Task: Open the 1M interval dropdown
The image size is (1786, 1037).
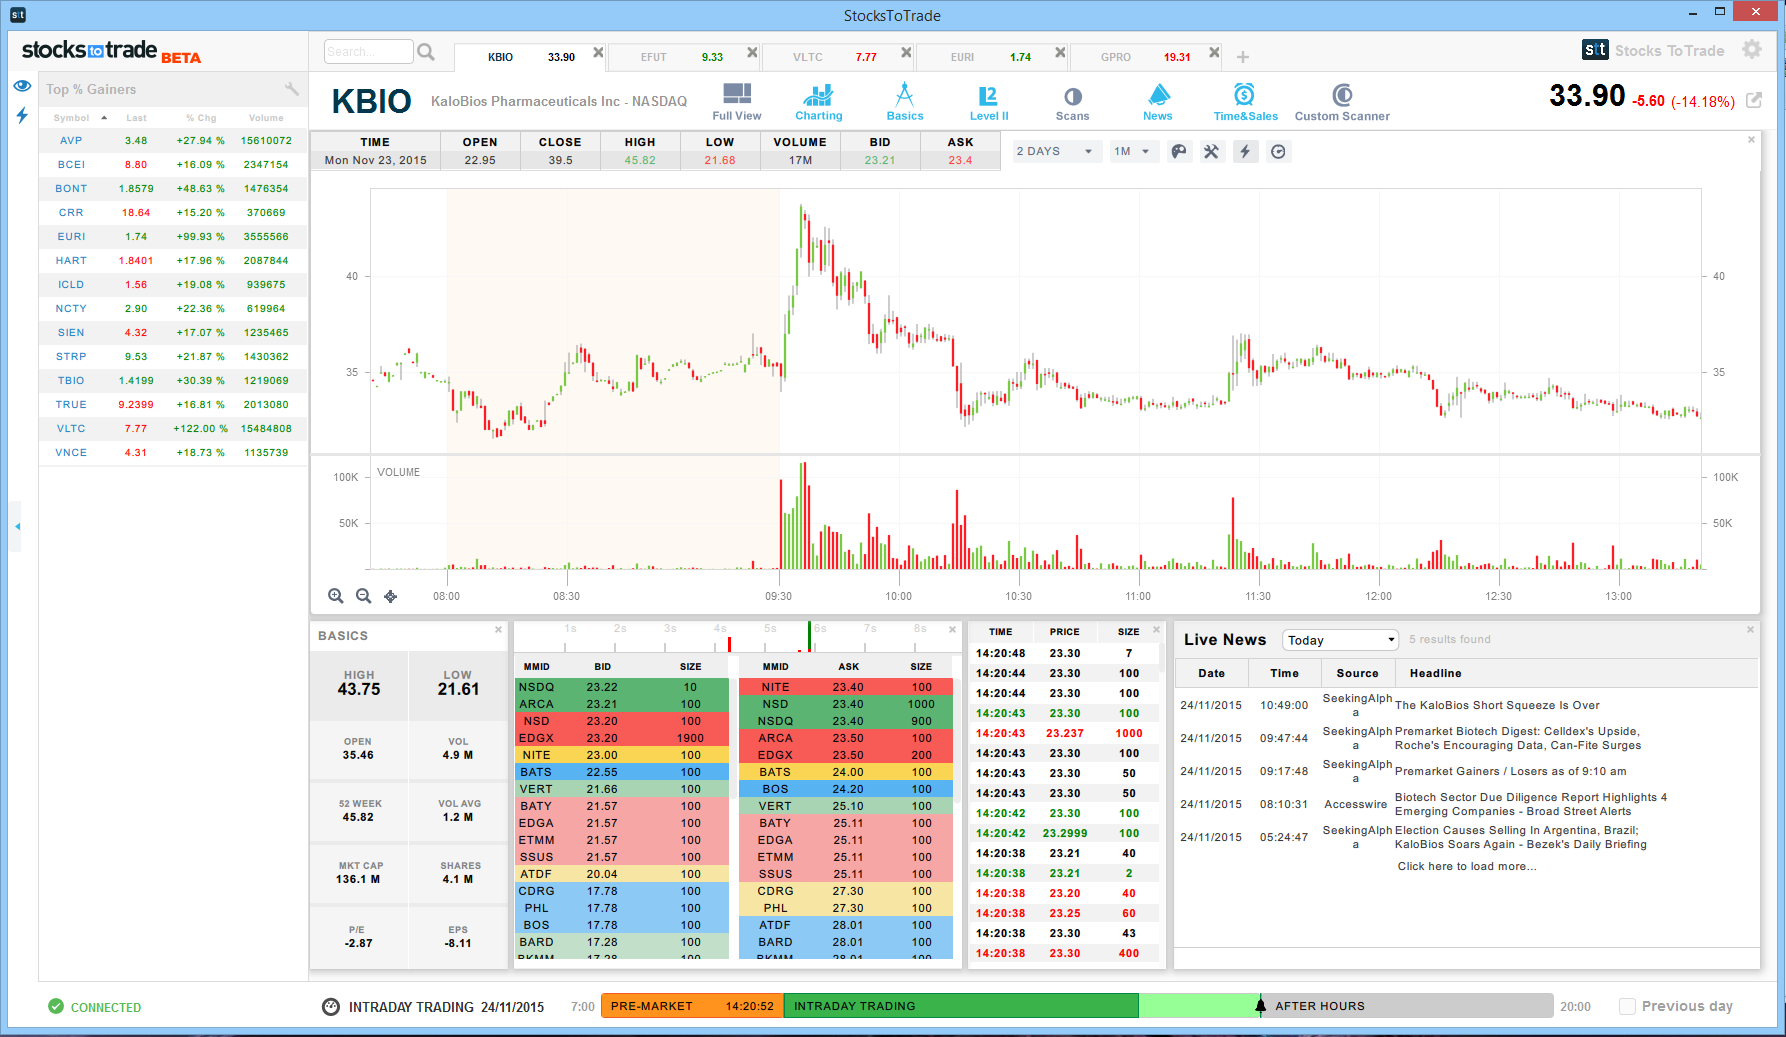Action: (1133, 151)
